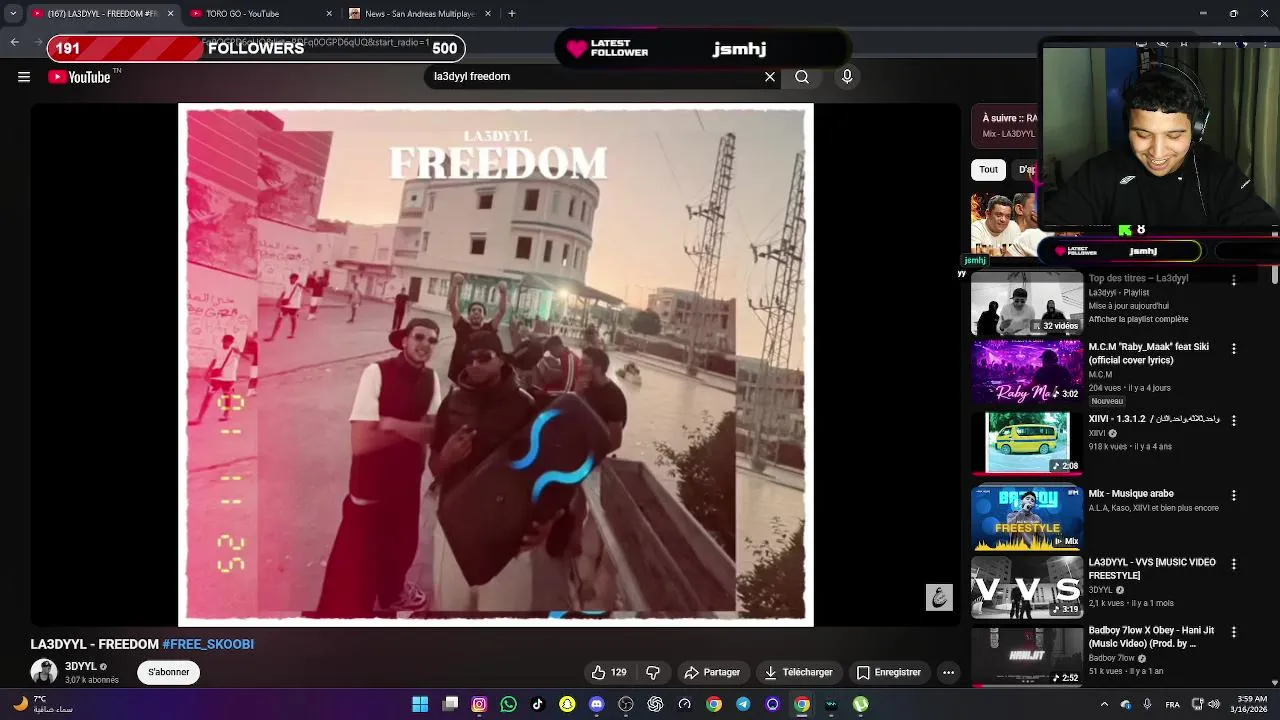
Task: Dislike the video with thumbs-down
Action: [653, 673]
